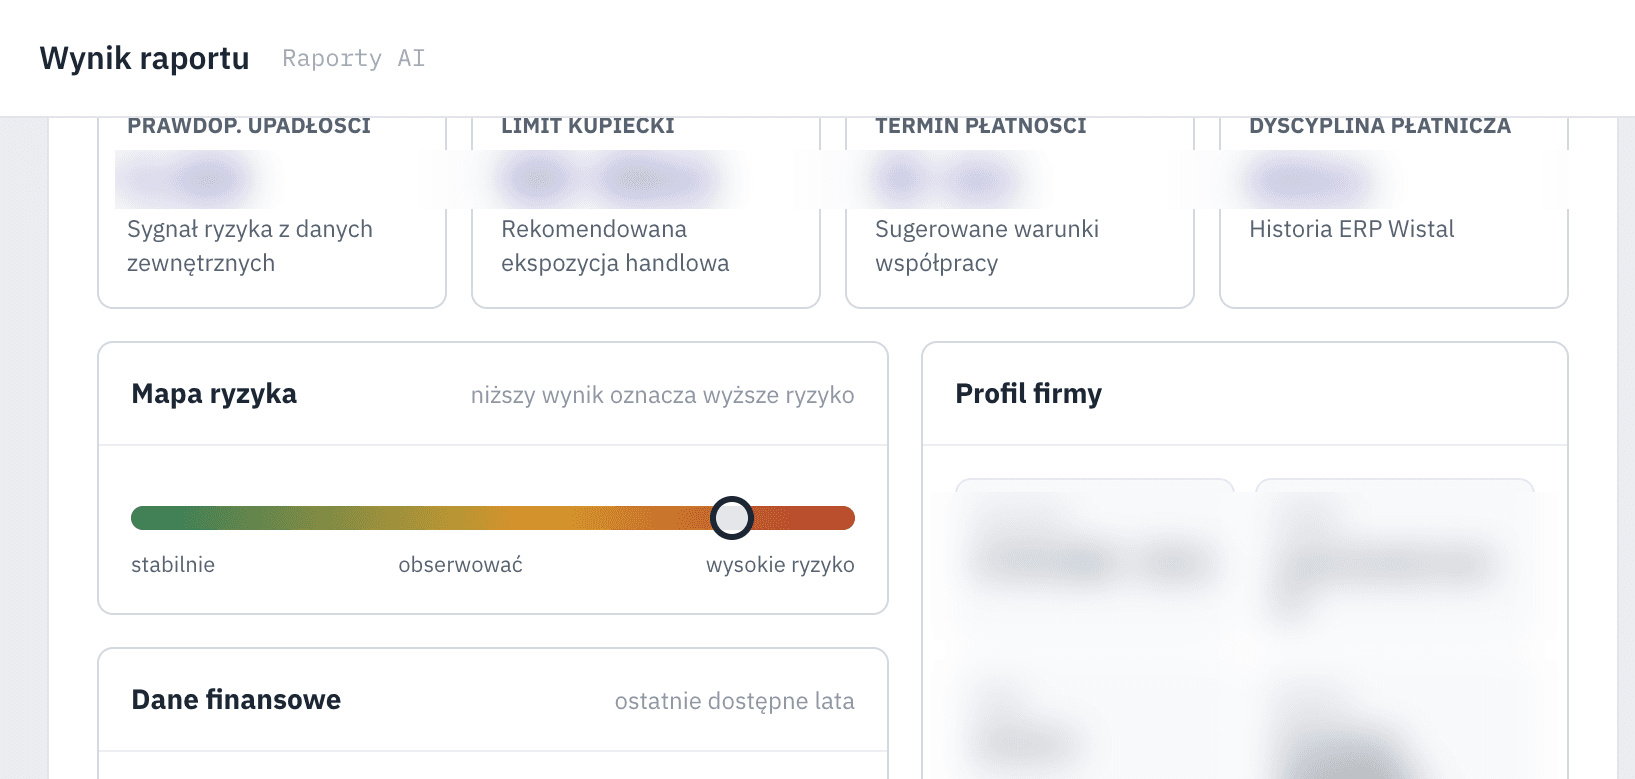This screenshot has width=1635, height=779.
Task: Click "Rekomendowana ekspozycja handlowa" description
Action: point(615,246)
